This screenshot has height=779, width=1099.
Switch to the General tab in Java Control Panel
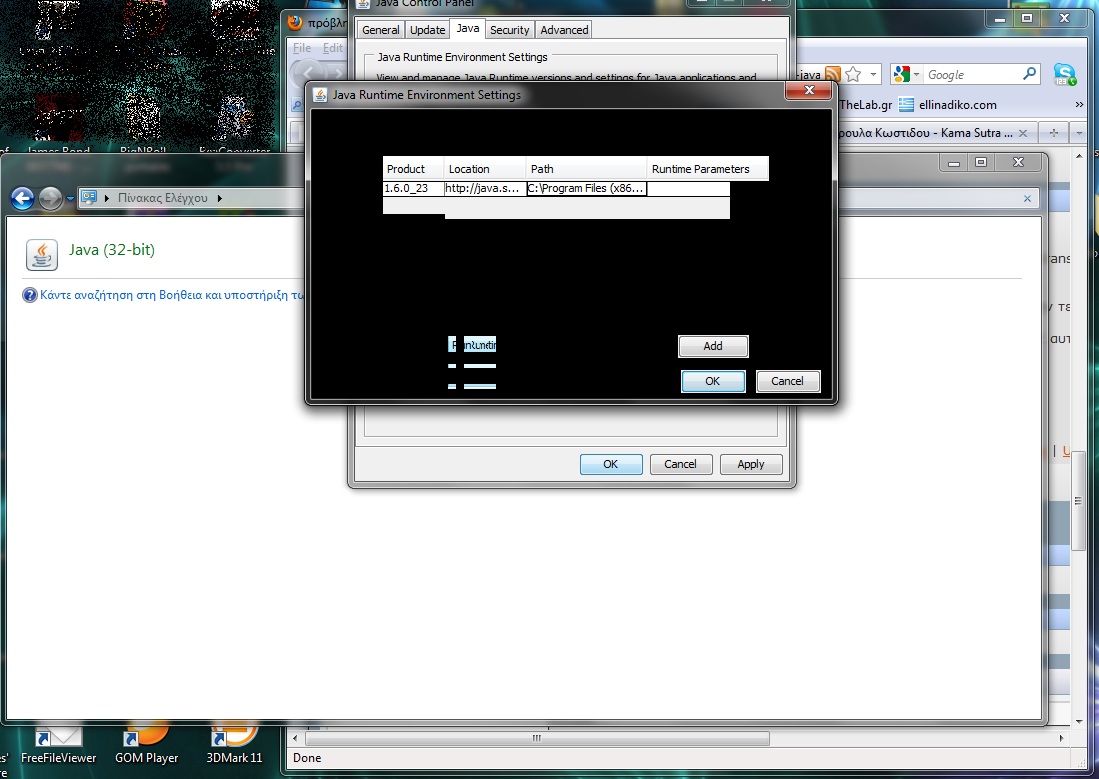click(x=381, y=29)
